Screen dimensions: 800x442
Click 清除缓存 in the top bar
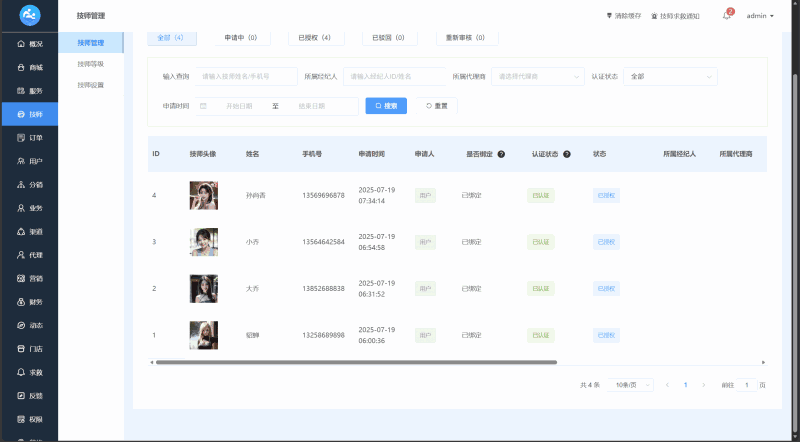(623, 16)
